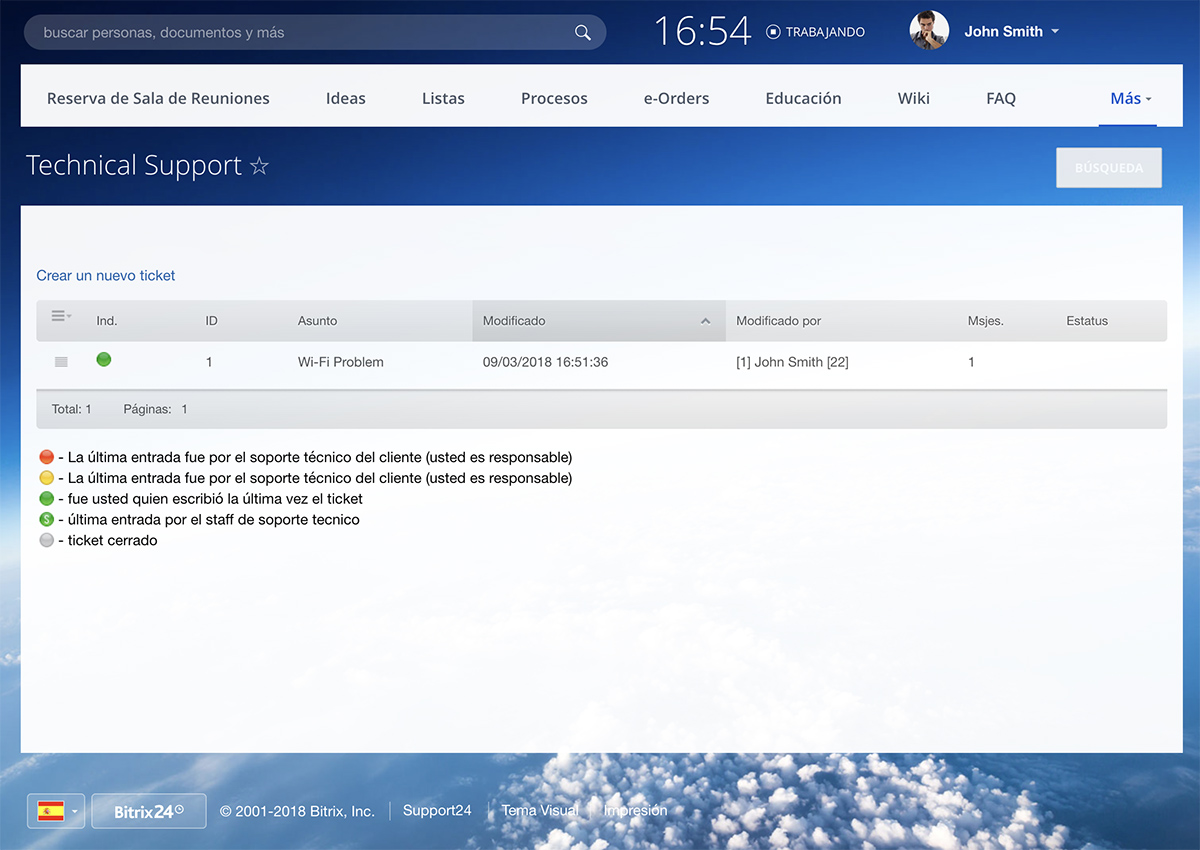Click the Bitrix24 logo in the footer

tap(149, 811)
